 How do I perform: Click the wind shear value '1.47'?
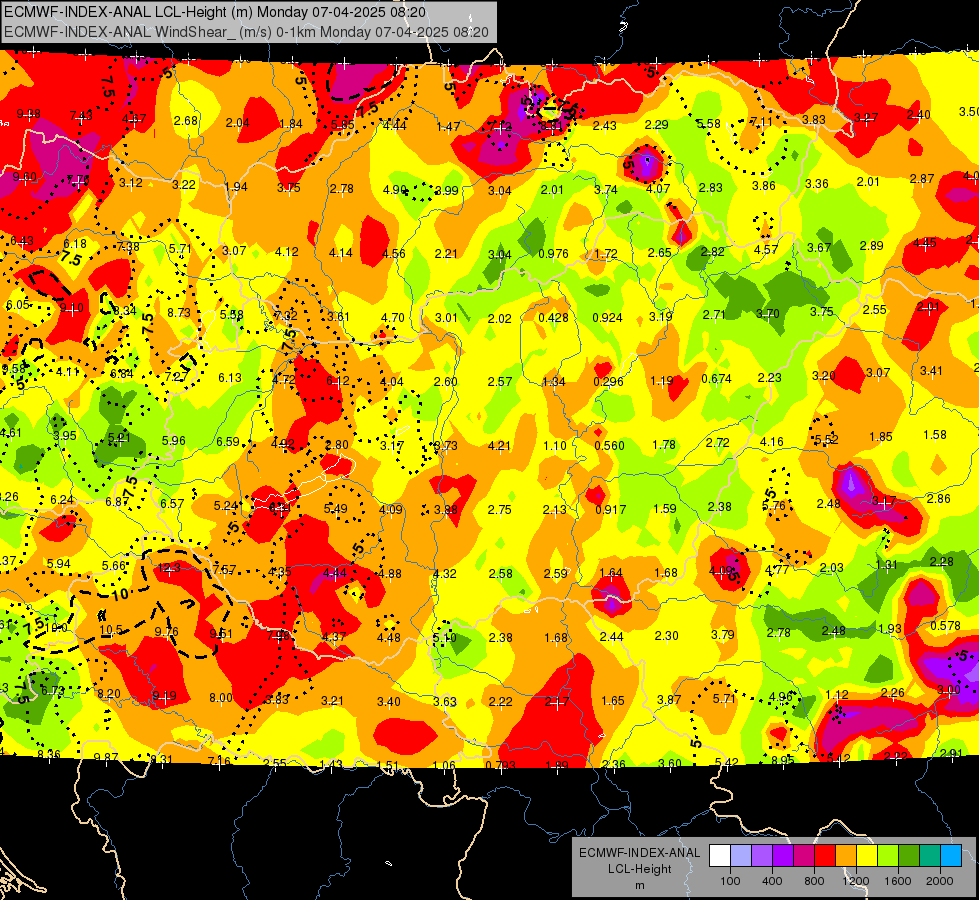[448, 127]
